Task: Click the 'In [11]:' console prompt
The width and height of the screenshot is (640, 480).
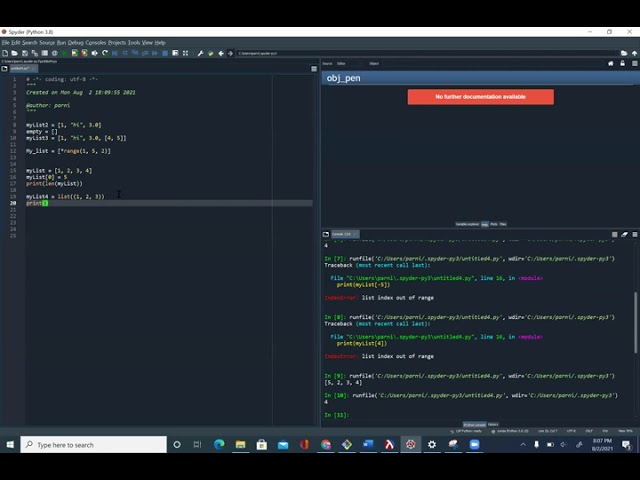Action: [x=337, y=415]
